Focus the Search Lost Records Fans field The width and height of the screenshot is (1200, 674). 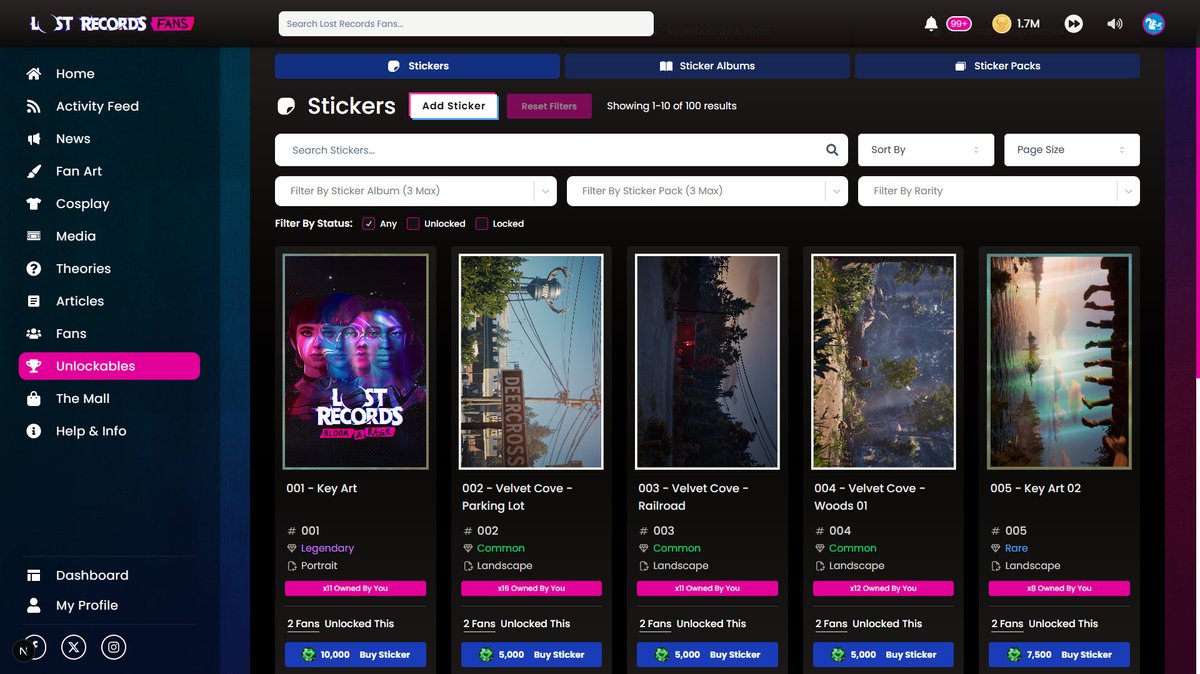(x=466, y=24)
